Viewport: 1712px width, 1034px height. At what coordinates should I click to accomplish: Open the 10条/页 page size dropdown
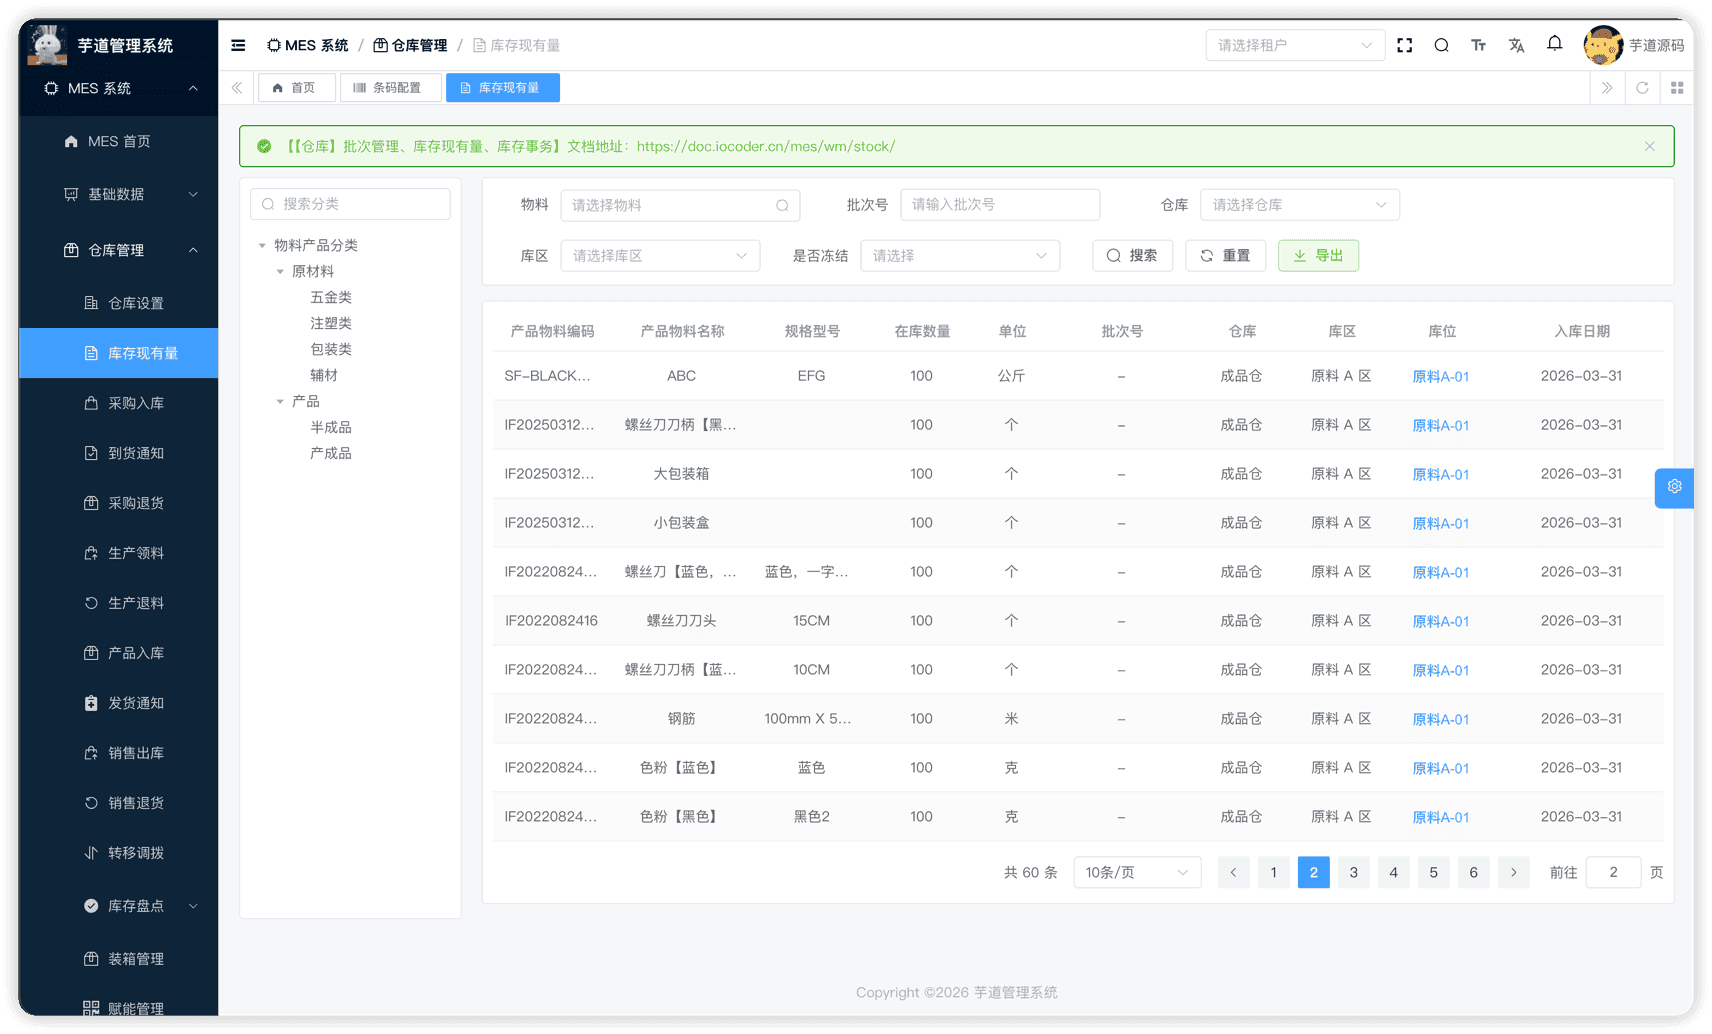(1136, 872)
